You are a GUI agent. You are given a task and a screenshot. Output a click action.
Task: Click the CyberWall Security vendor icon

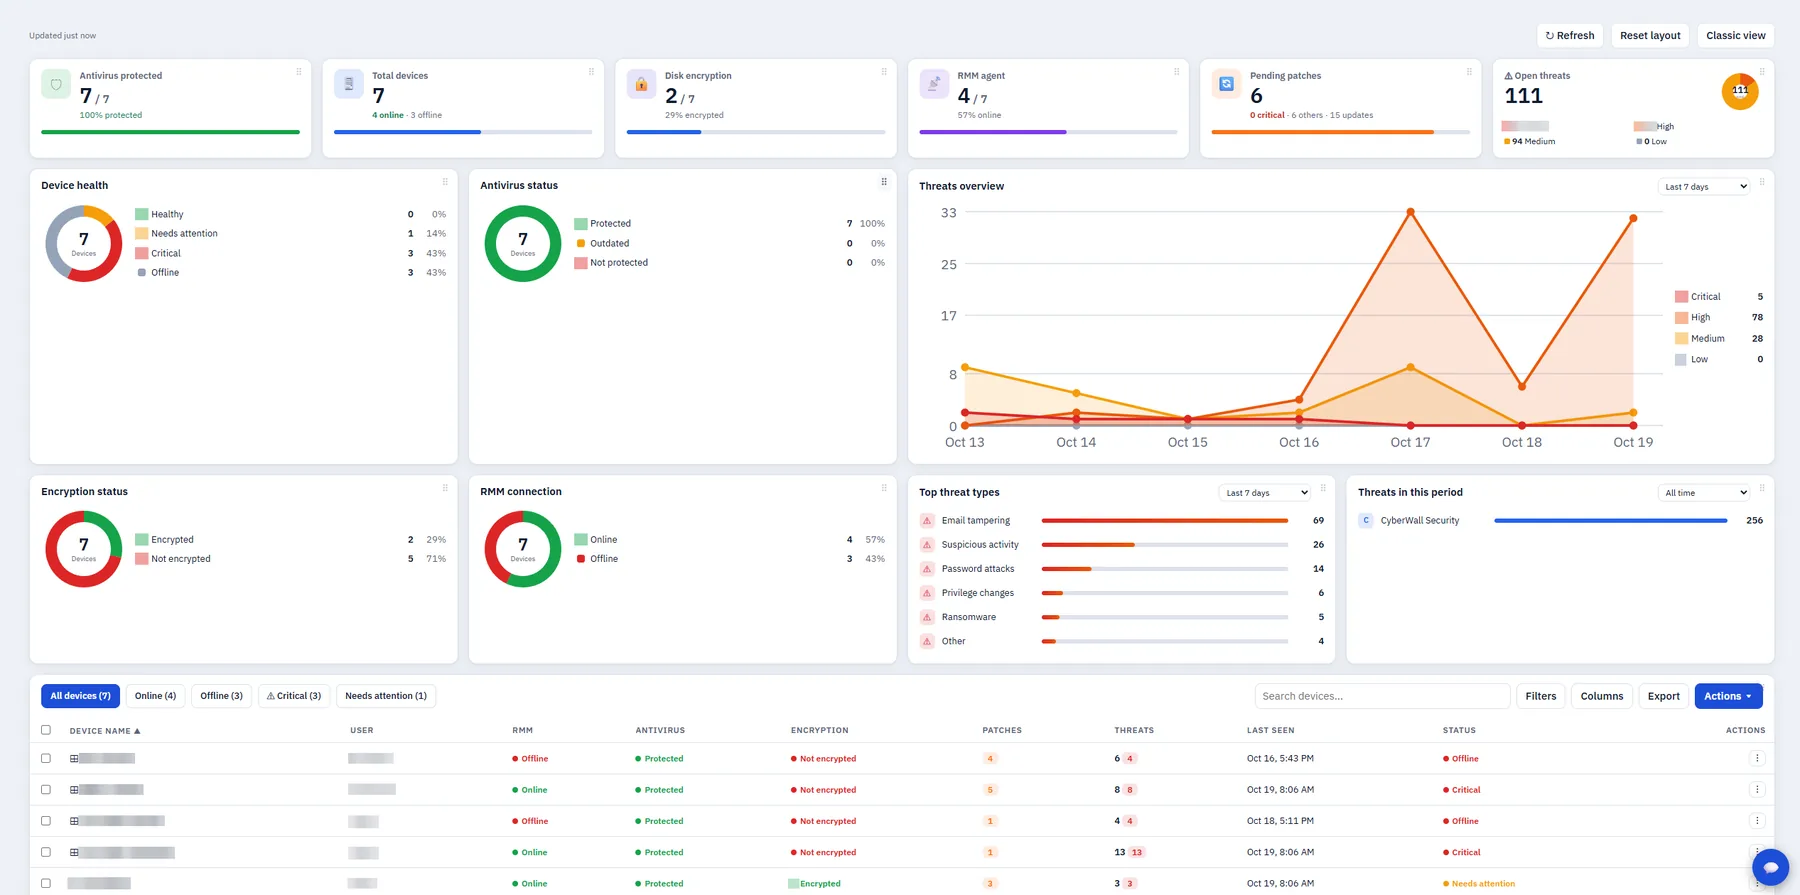click(x=1366, y=521)
